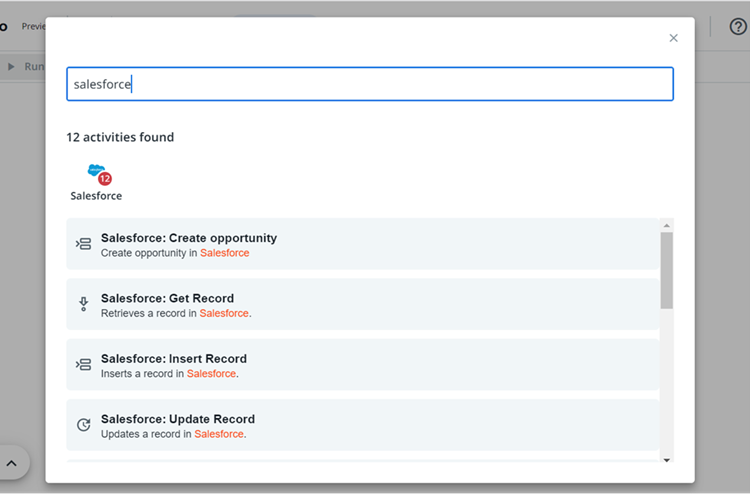Viewport: 750px width, 495px height.
Task: Click the Create opportunity list icon
Action: (83, 244)
